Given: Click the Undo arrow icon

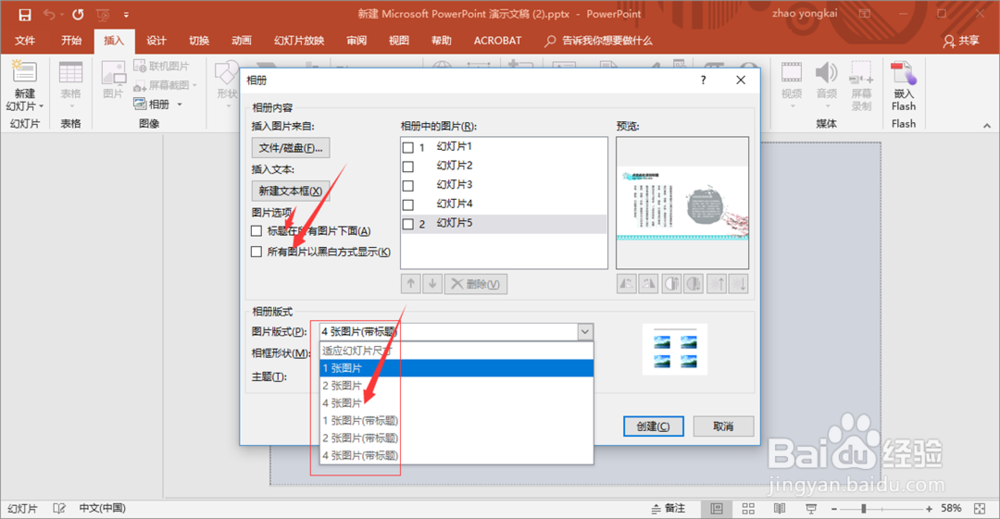Looking at the screenshot, I should pyautogui.click(x=48, y=14).
